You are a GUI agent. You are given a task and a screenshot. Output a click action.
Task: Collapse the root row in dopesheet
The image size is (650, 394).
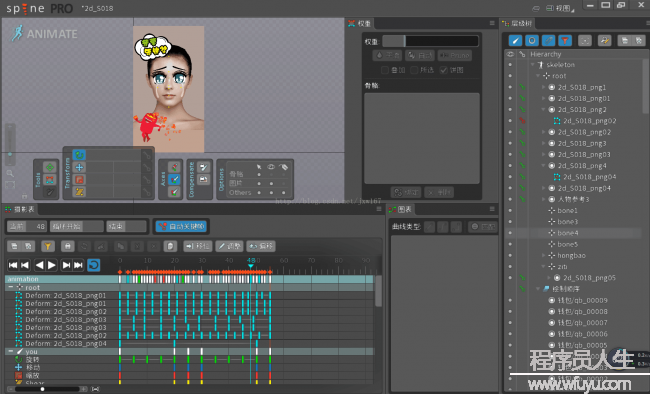coord(11,287)
